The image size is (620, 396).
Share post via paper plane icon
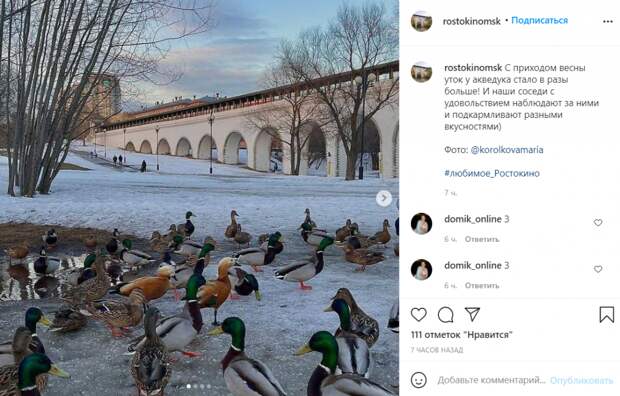472,314
